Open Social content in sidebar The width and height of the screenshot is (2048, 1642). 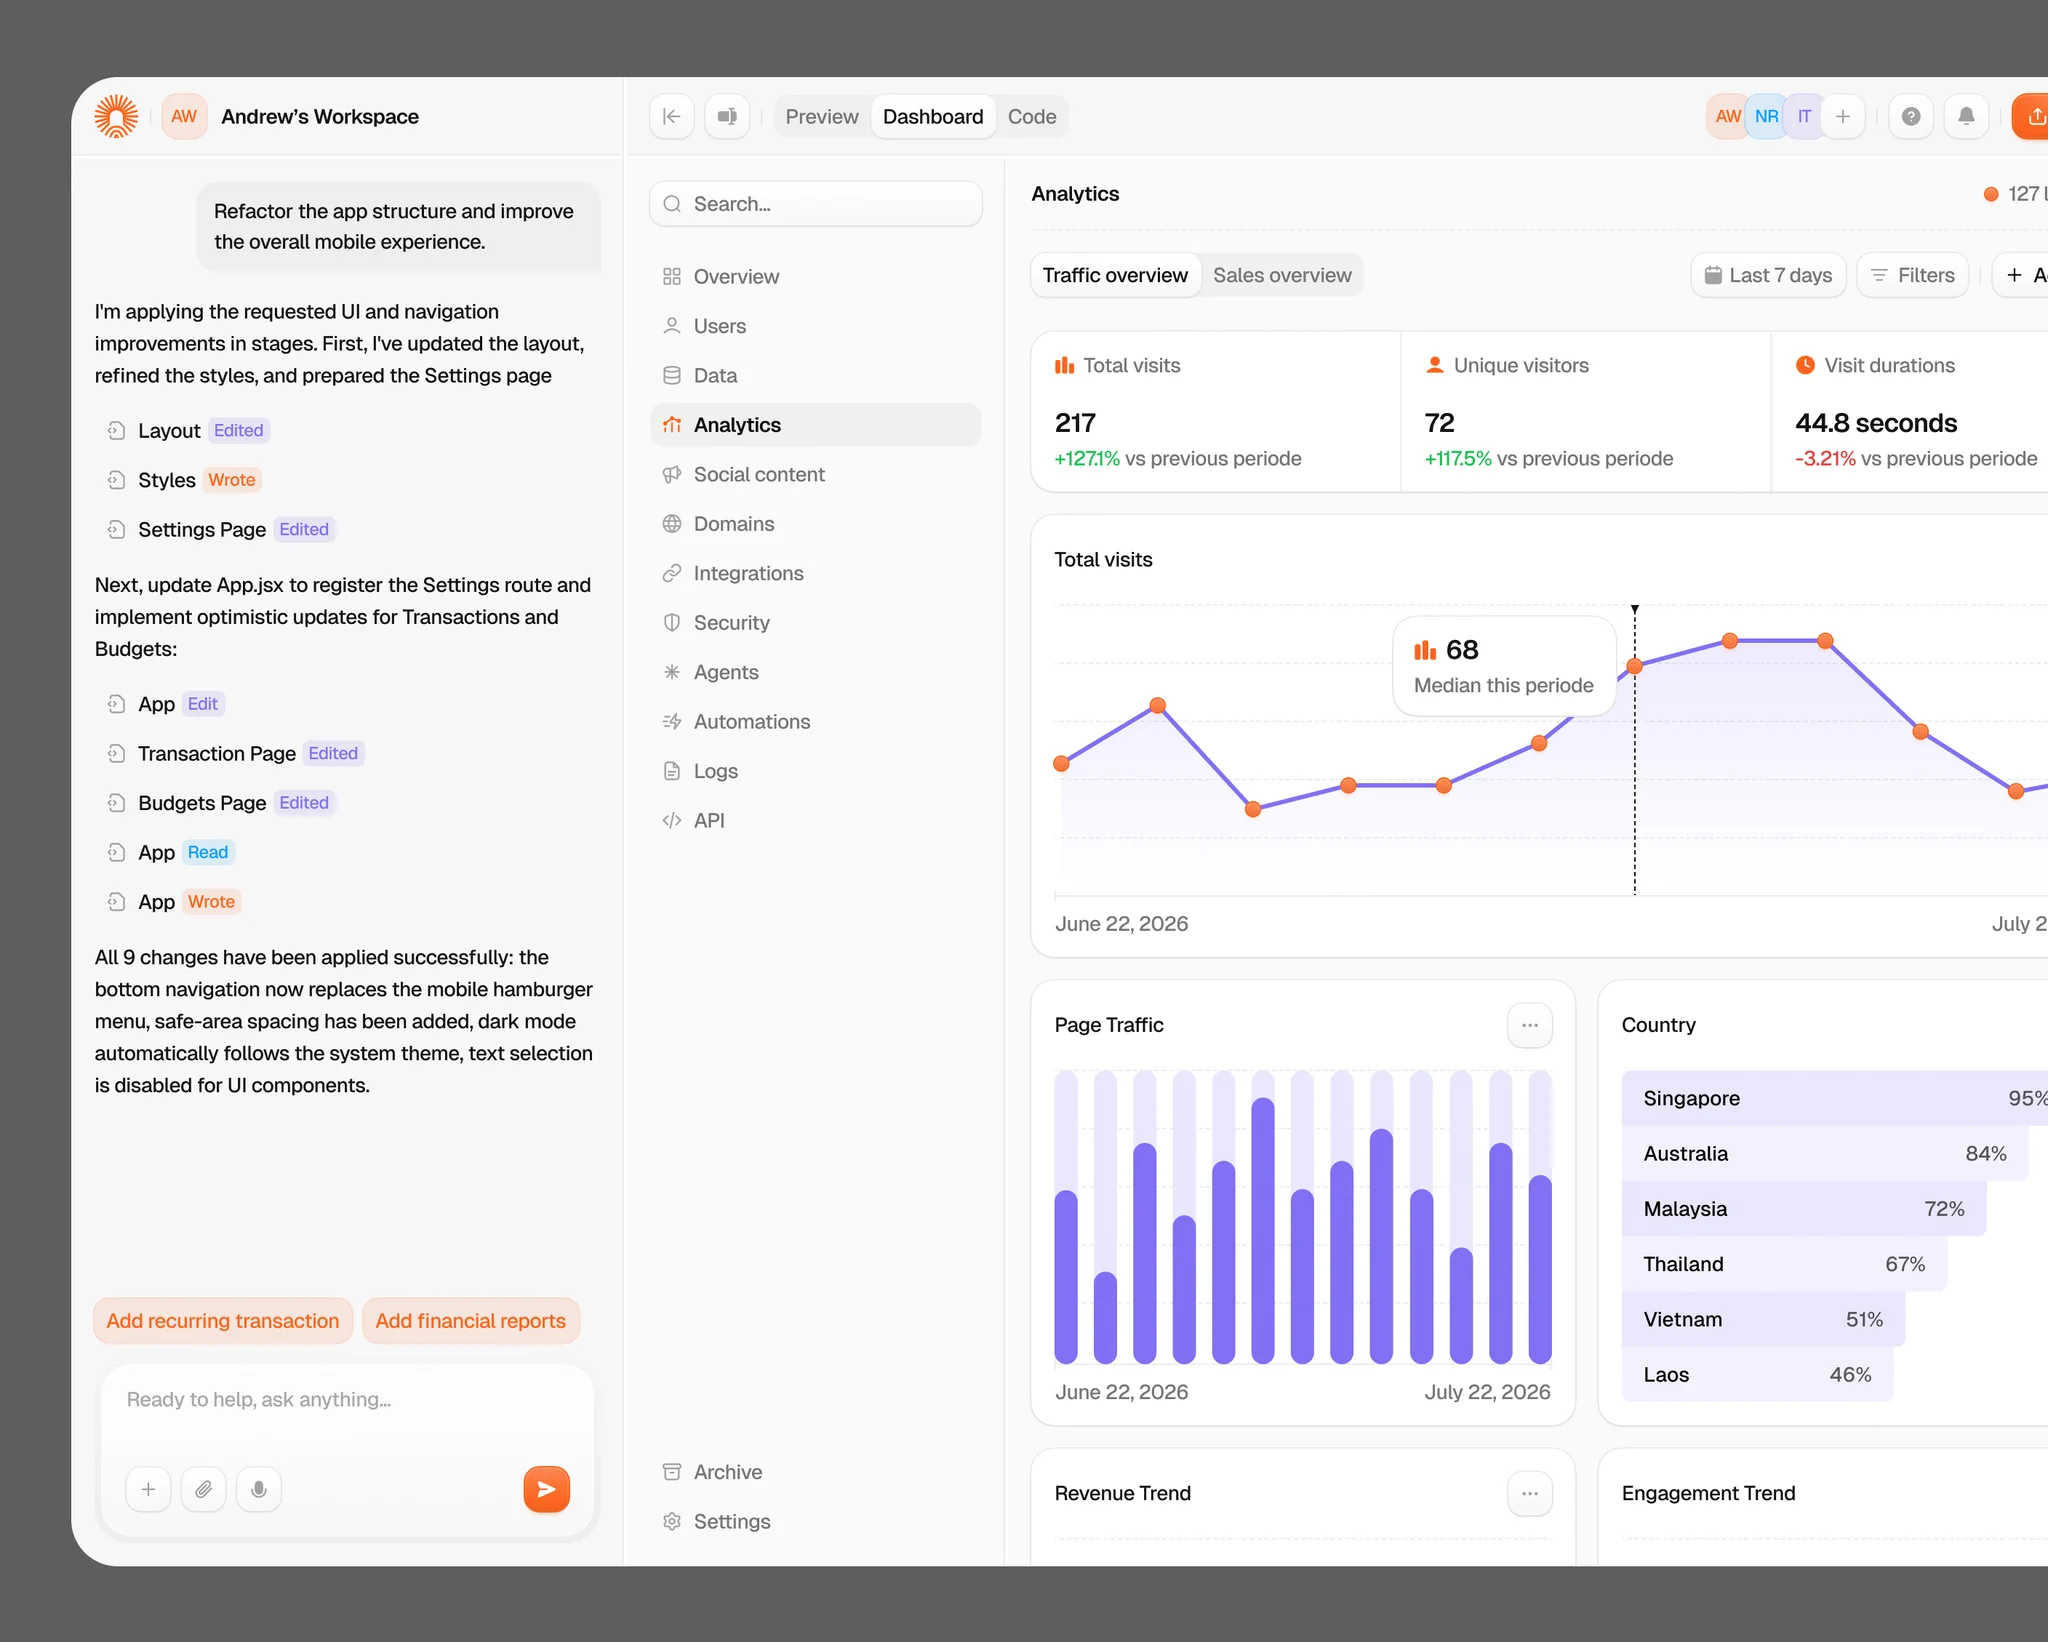tap(816, 475)
